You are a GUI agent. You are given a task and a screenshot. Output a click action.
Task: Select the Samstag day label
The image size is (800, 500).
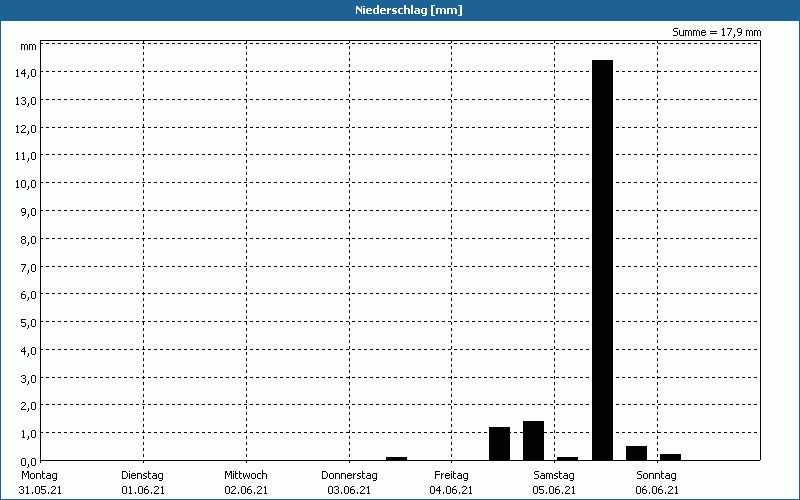(x=554, y=476)
